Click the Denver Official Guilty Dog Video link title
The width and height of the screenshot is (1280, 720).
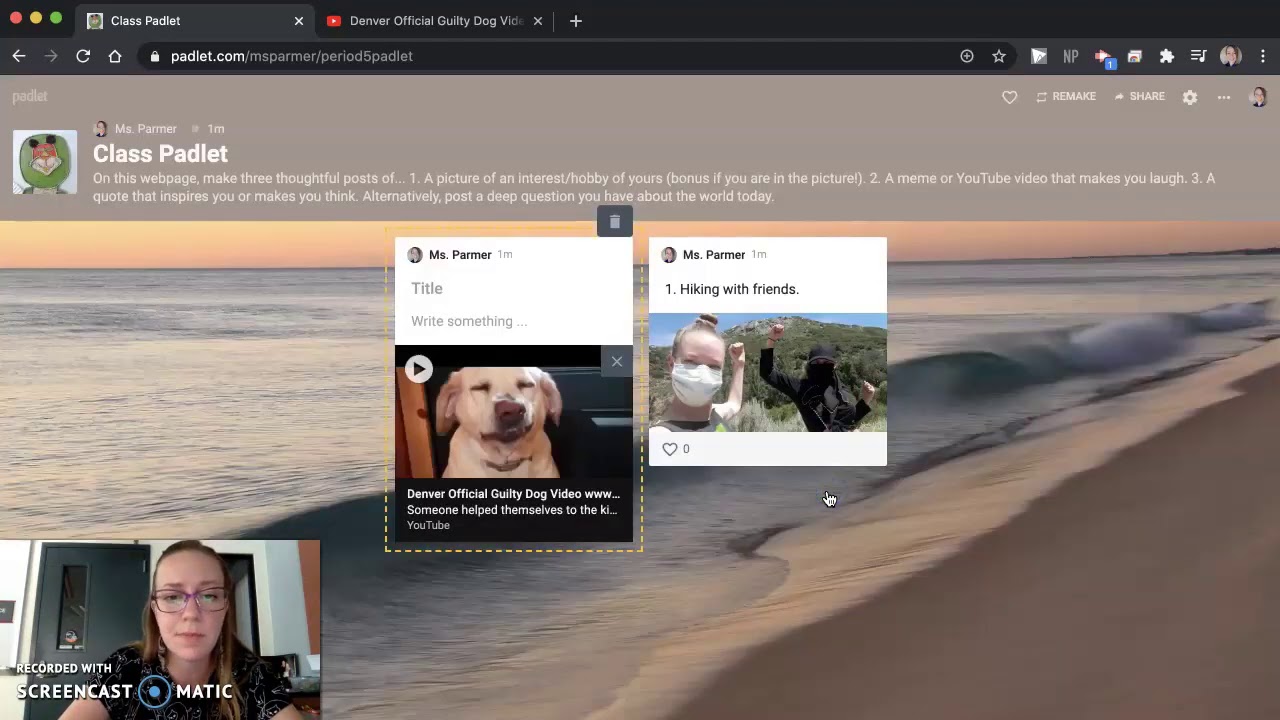[513, 494]
